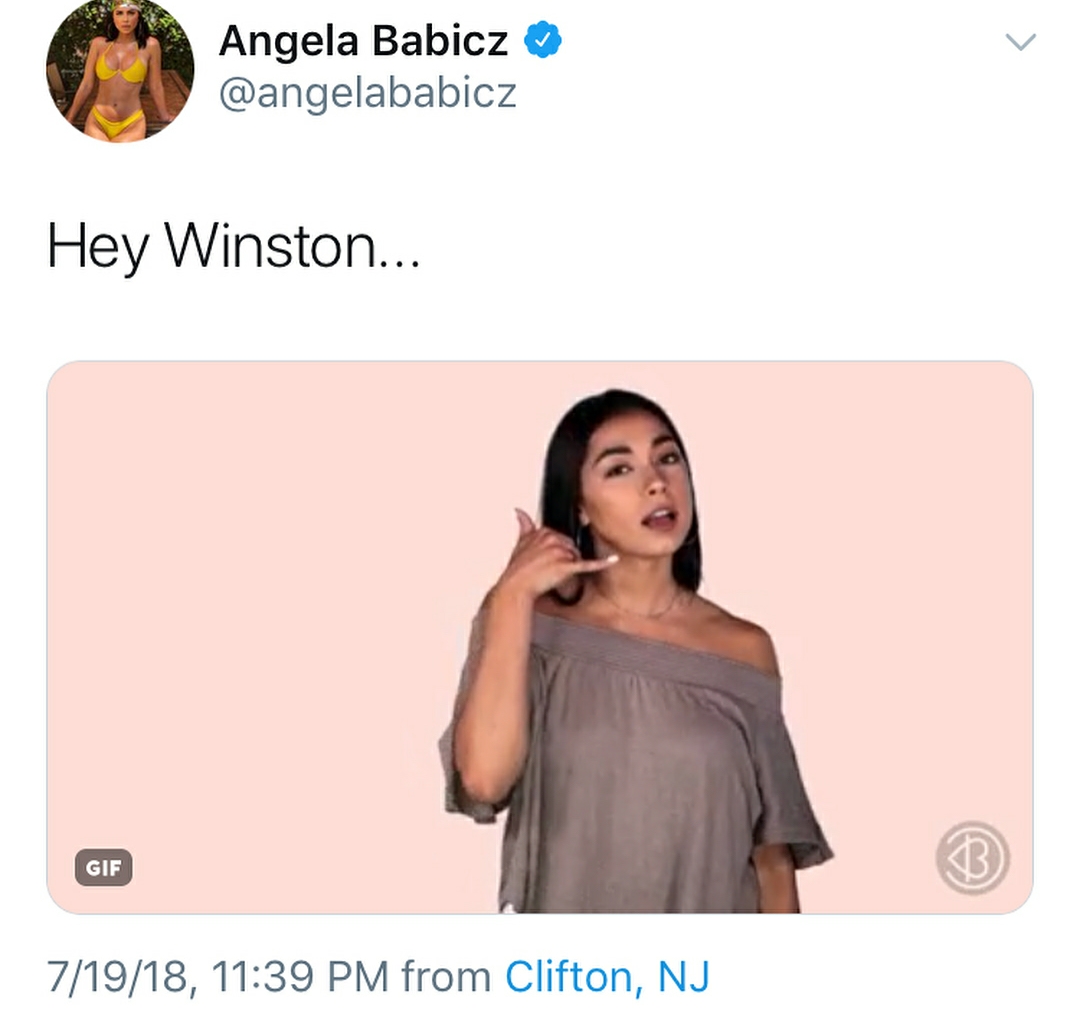Click the 'Hey Winston...' tweet text
Viewport: 1080px width, 1019px height.
pyautogui.click(x=233, y=247)
